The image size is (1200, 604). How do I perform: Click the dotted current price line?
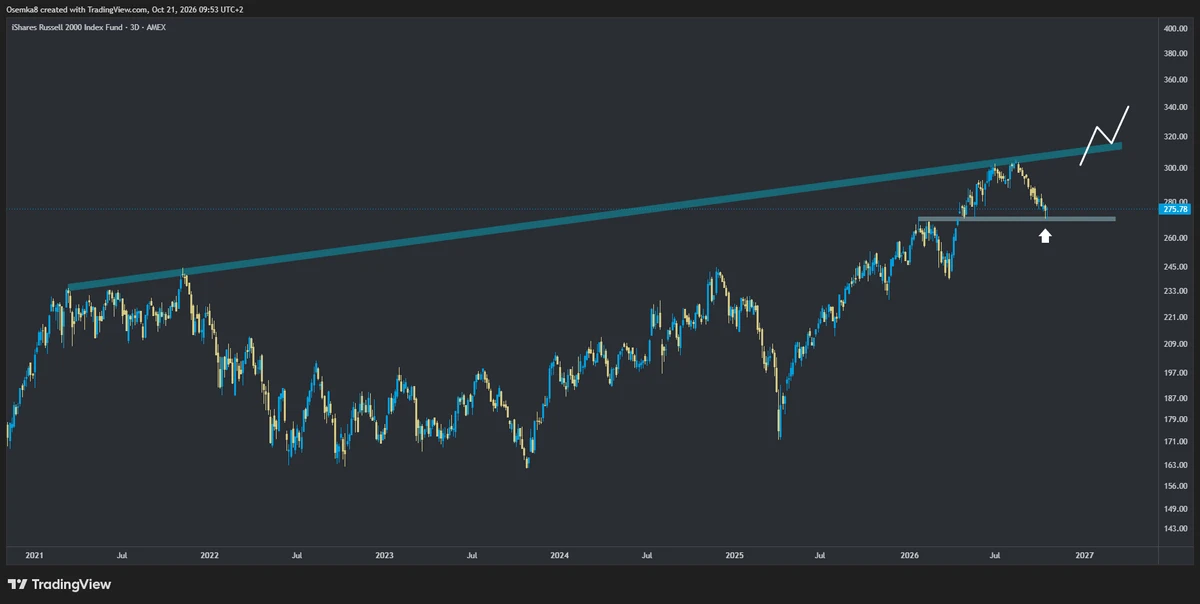click(x=580, y=209)
